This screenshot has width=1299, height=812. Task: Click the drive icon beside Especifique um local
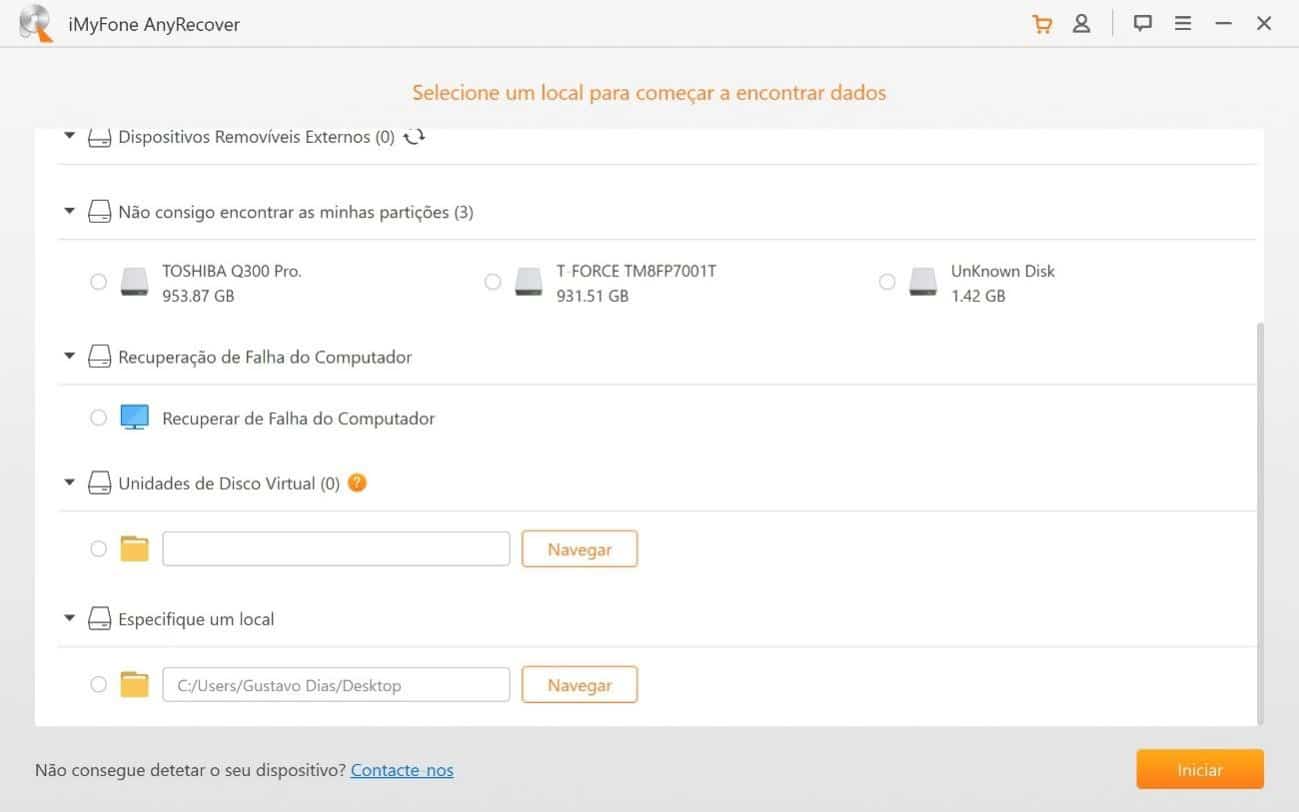tap(99, 620)
